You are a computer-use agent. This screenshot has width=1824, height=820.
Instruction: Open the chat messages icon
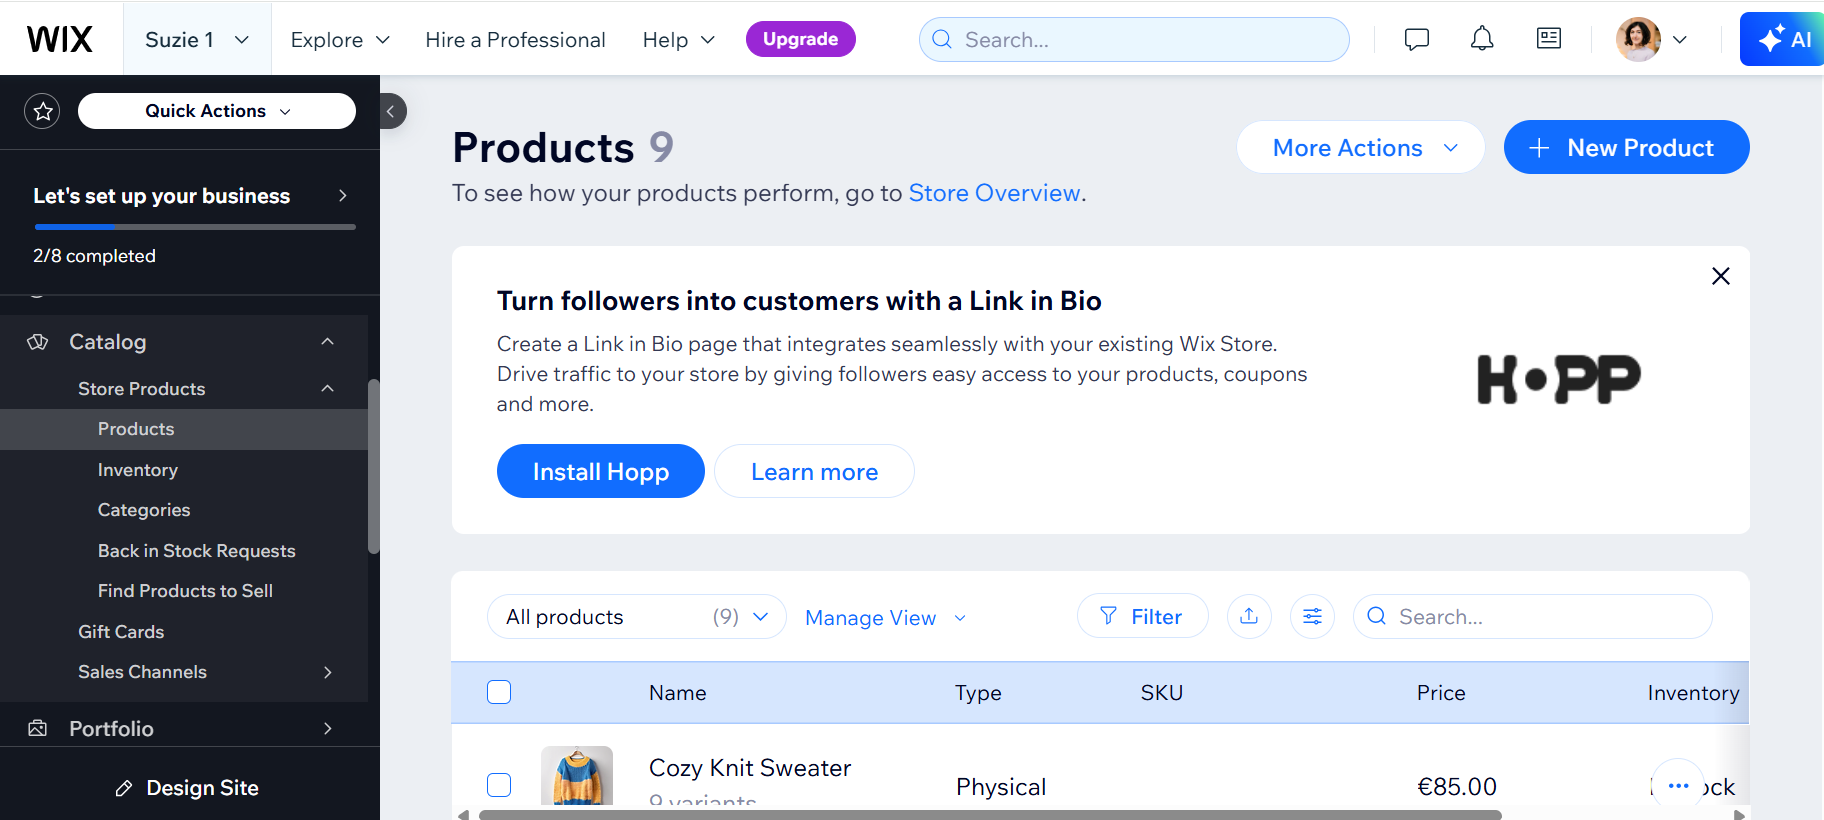pyautogui.click(x=1416, y=39)
